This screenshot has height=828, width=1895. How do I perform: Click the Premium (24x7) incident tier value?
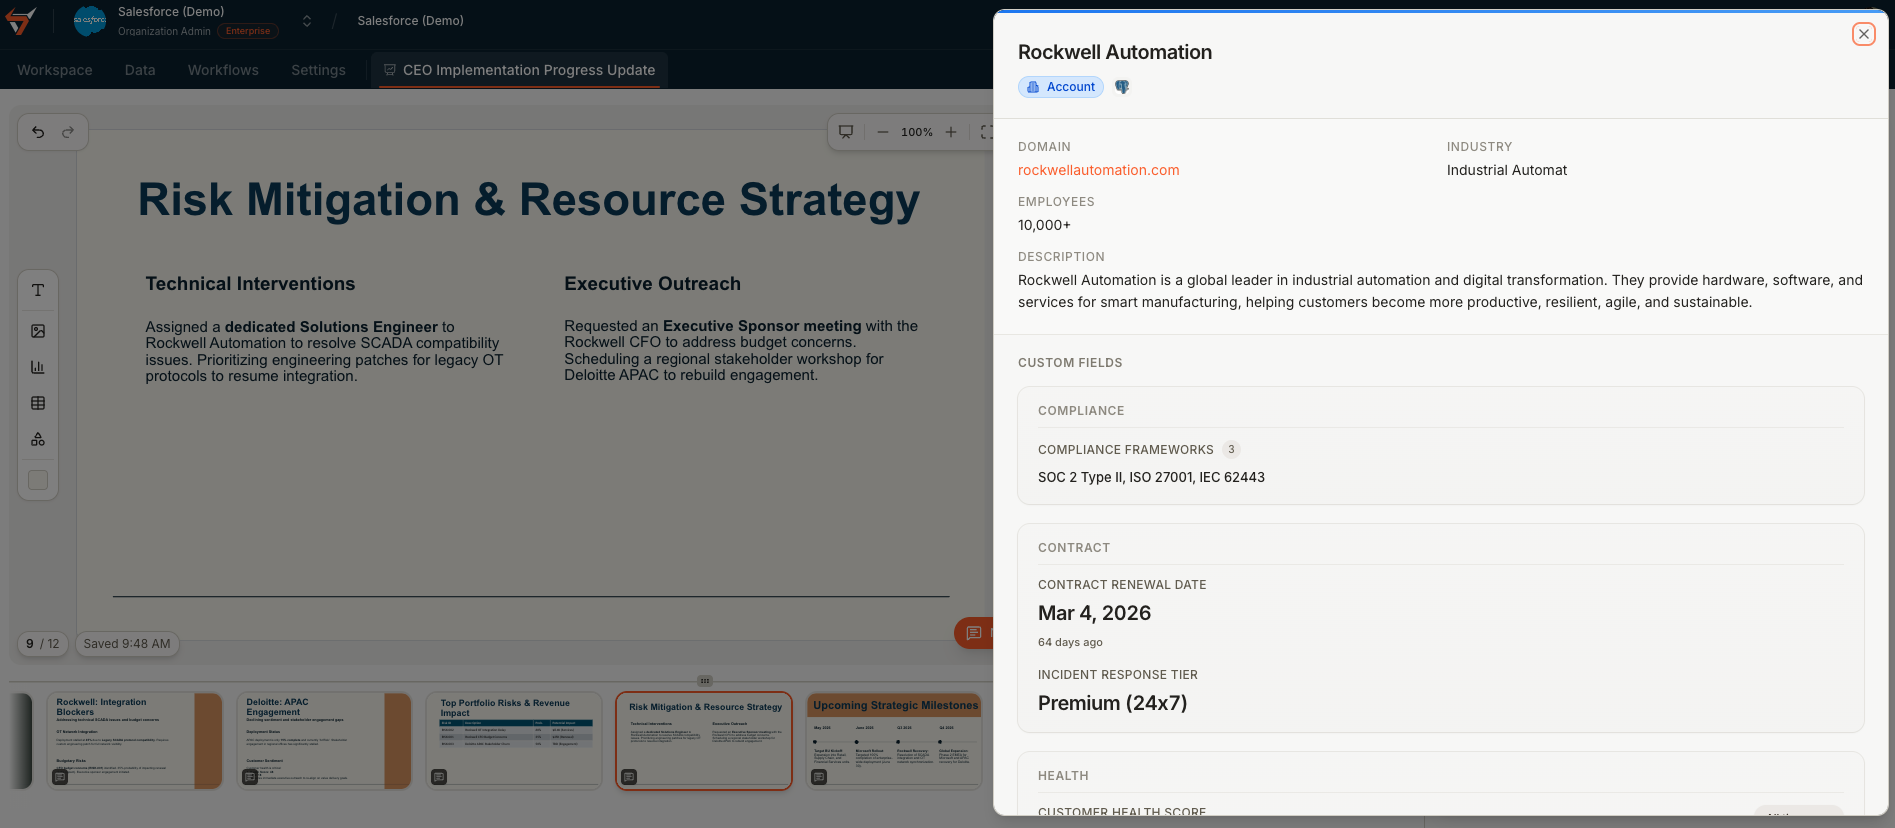[x=1112, y=703]
